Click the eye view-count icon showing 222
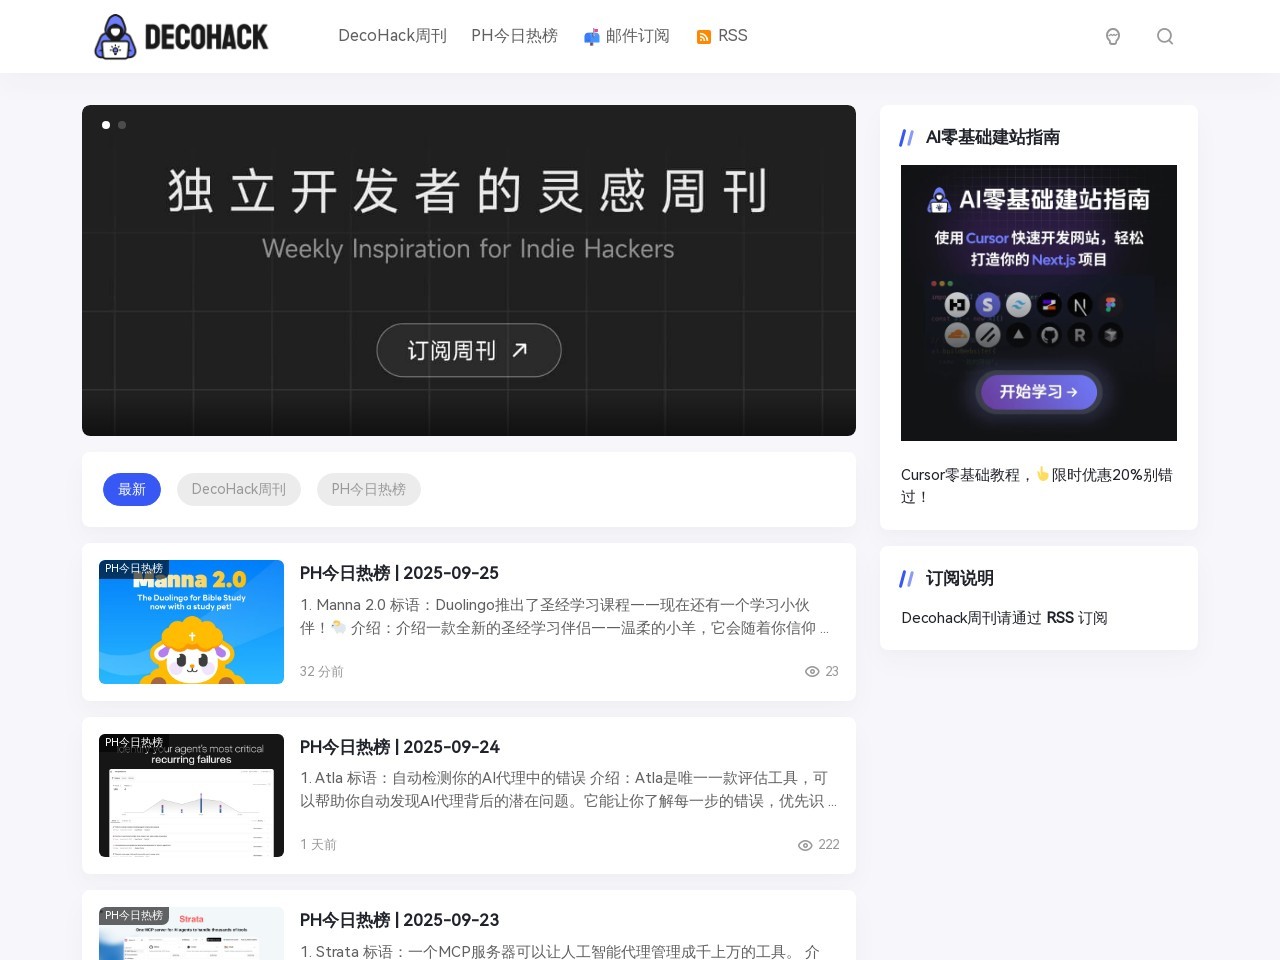This screenshot has width=1280, height=960. coord(805,845)
